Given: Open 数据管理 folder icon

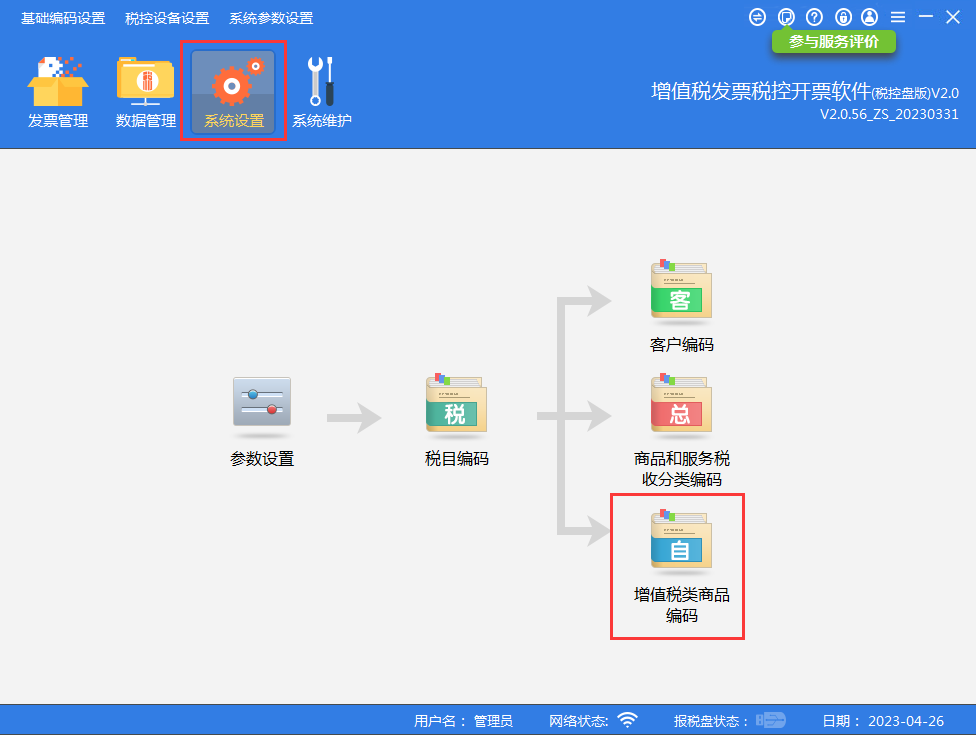Looking at the screenshot, I should tap(145, 82).
